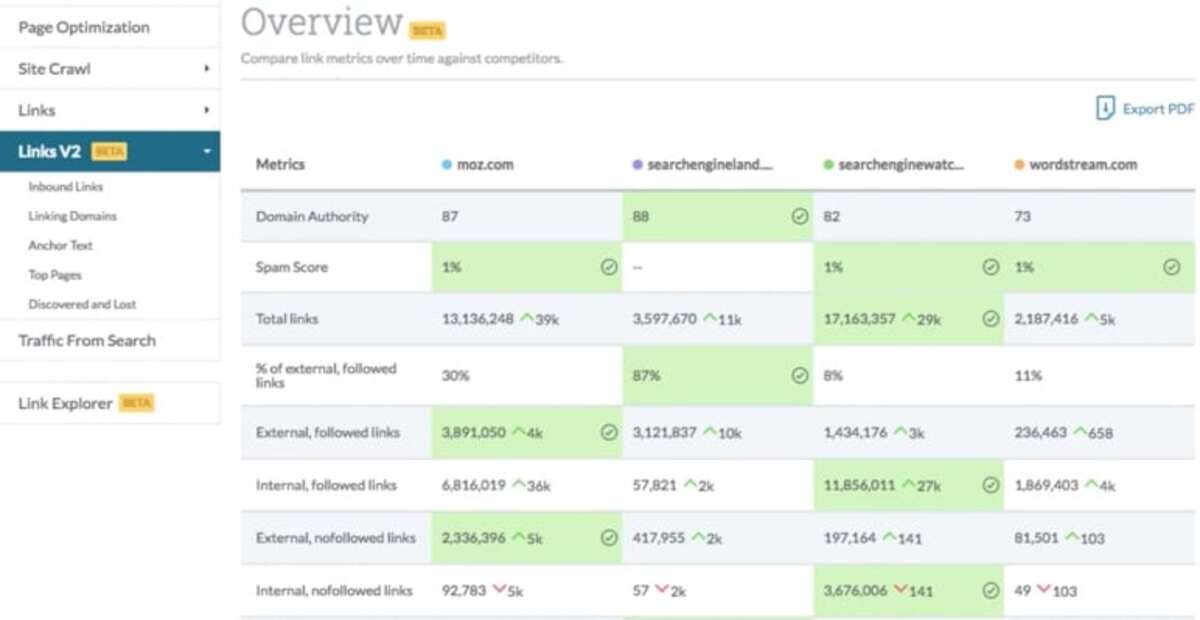1200x620 pixels.
Task: Click checkmark icon in wordstream.com Spam Score cell
Action: (x=1171, y=268)
